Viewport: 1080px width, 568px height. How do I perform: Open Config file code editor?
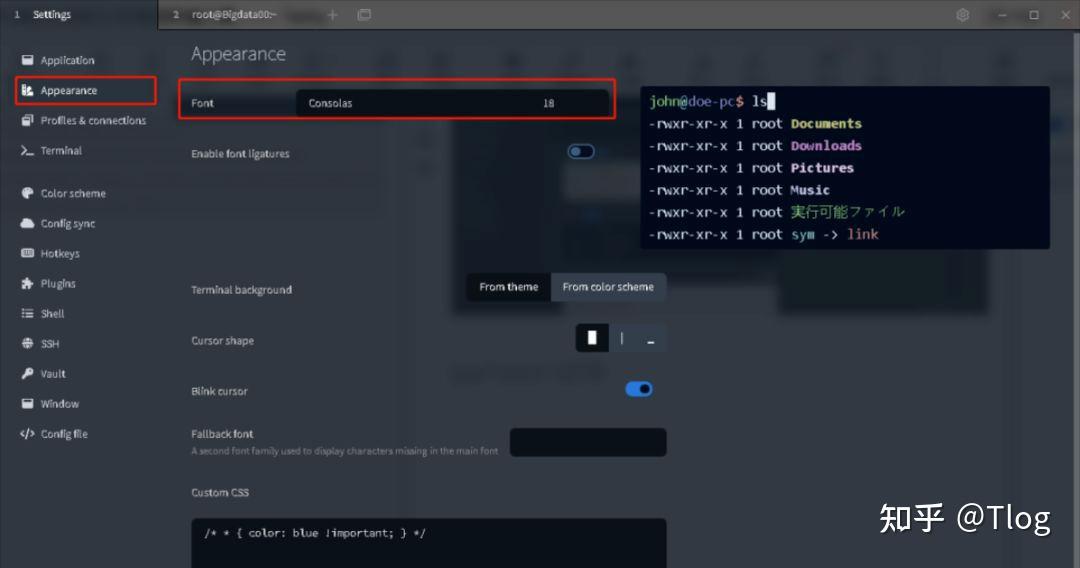tap(54, 434)
